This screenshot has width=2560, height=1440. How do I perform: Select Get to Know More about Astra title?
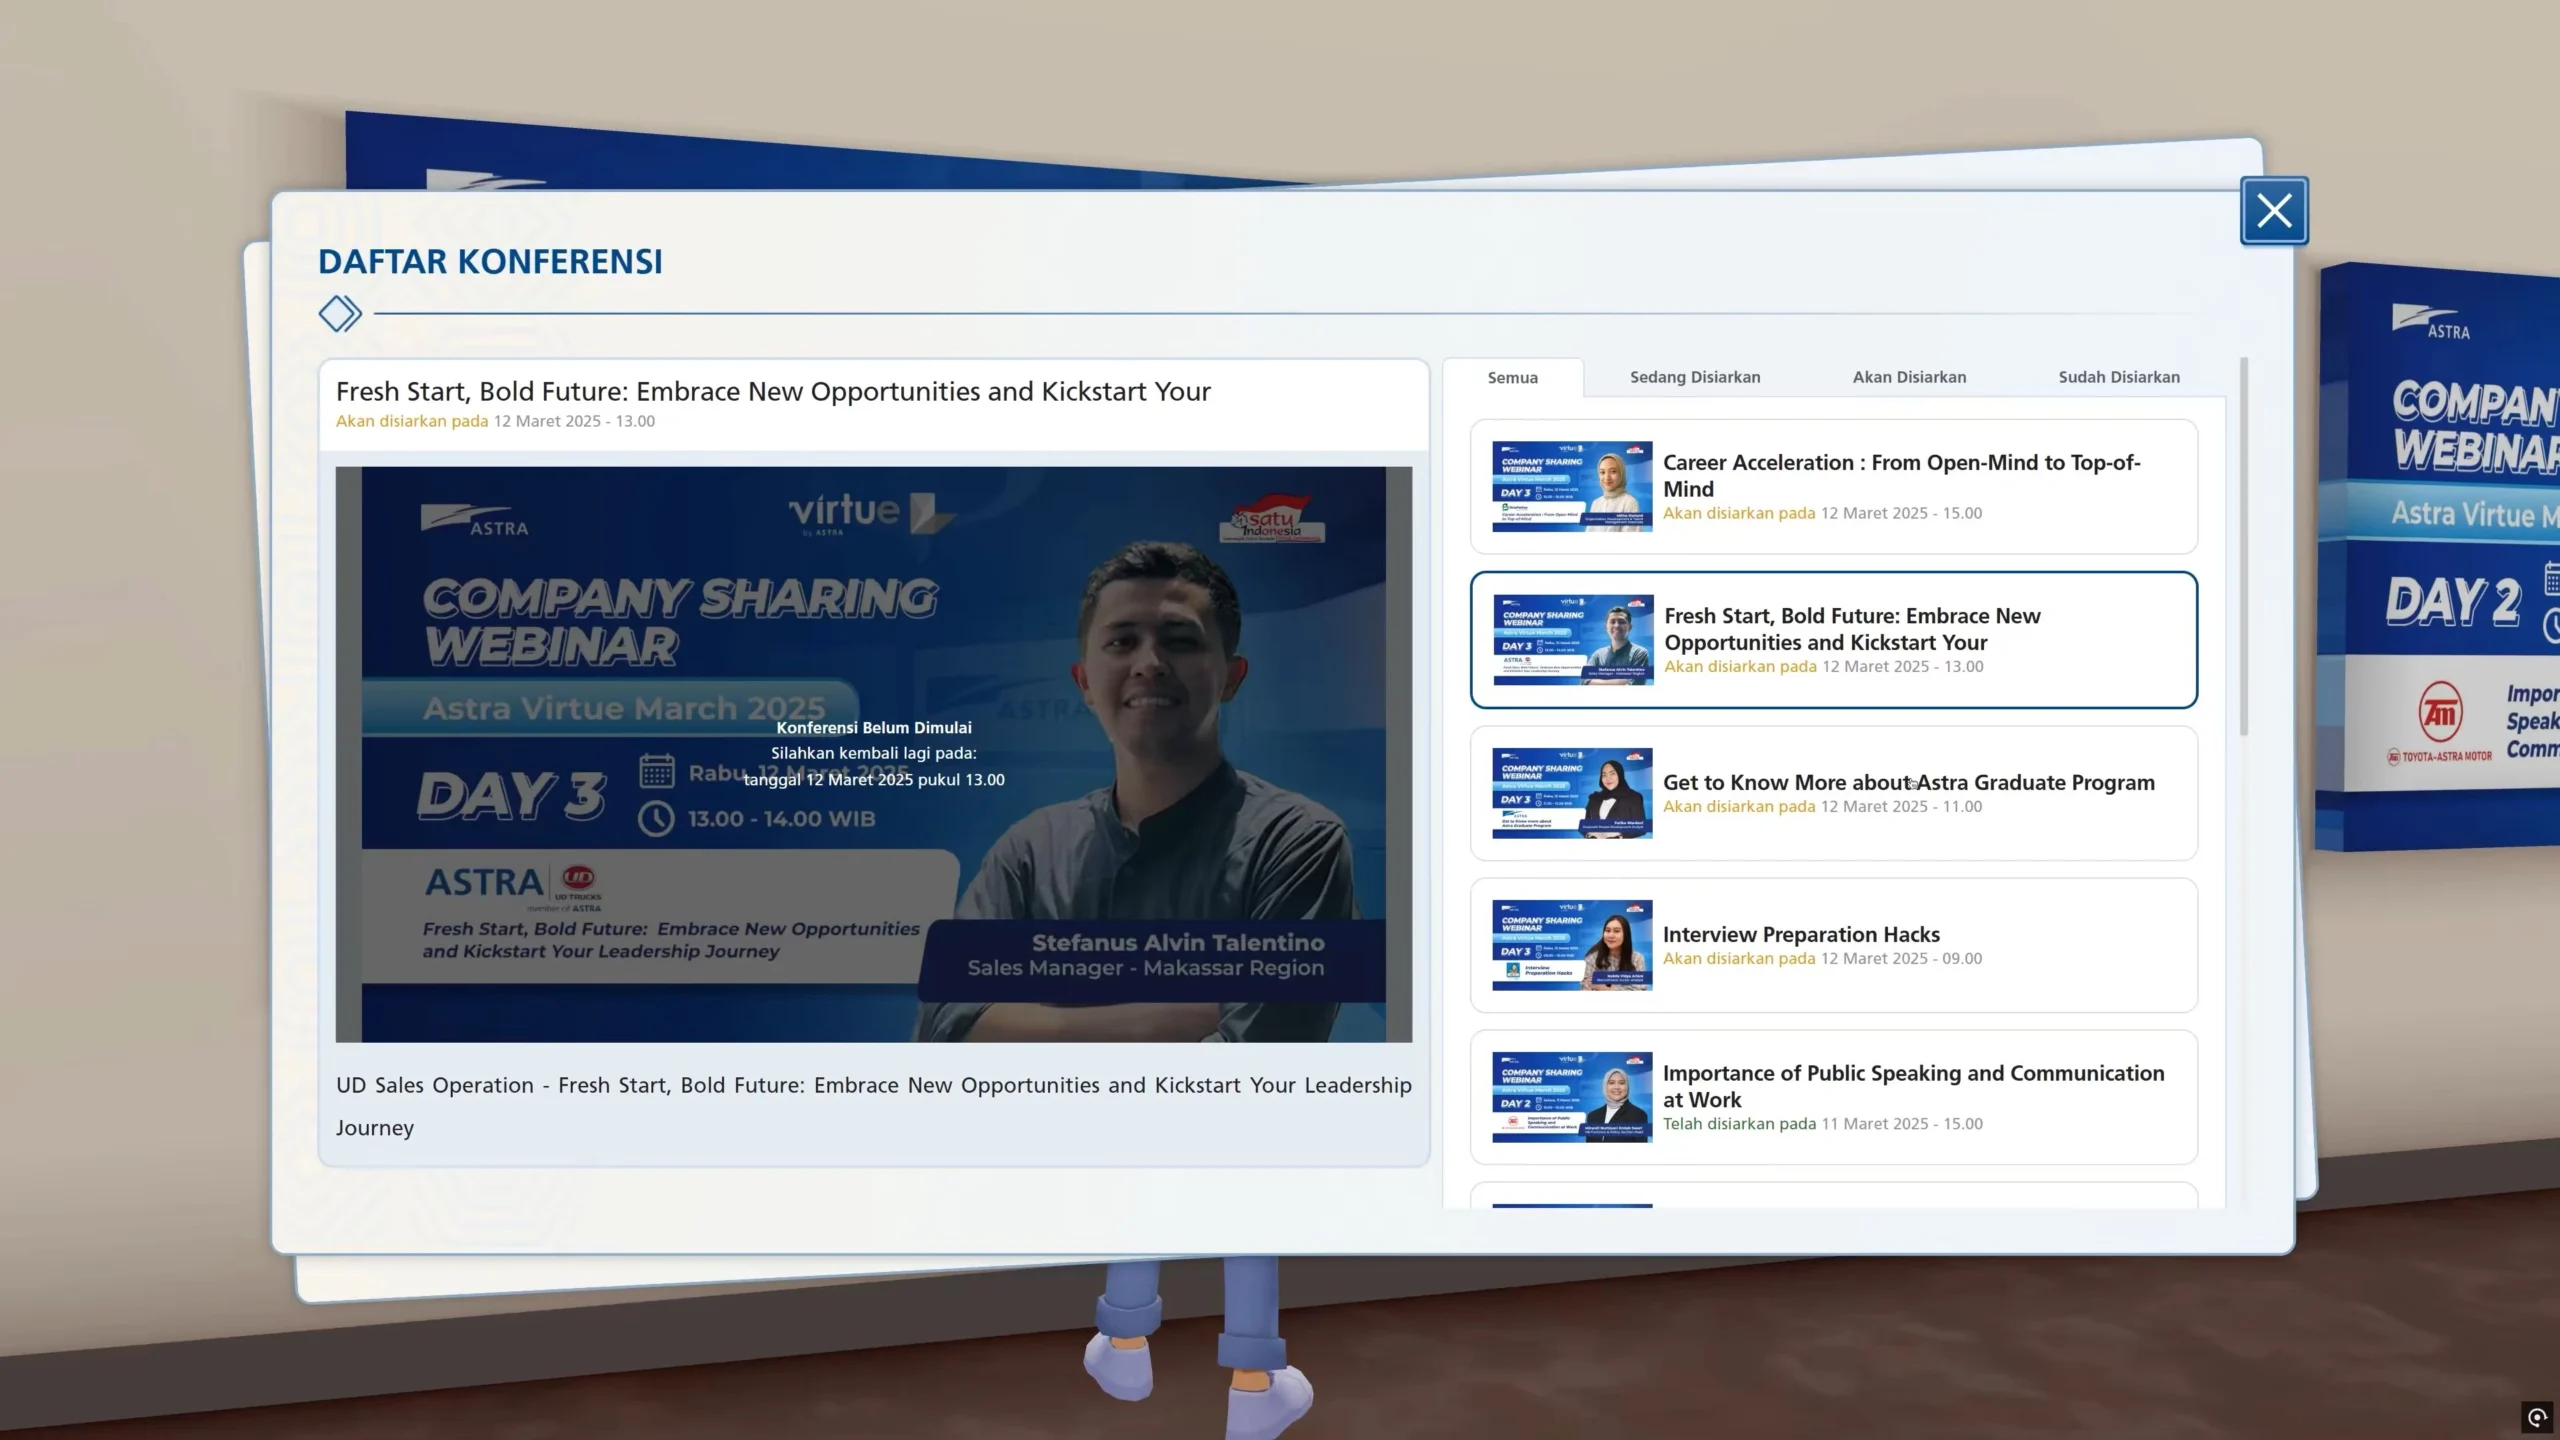(x=1908, y=783)
